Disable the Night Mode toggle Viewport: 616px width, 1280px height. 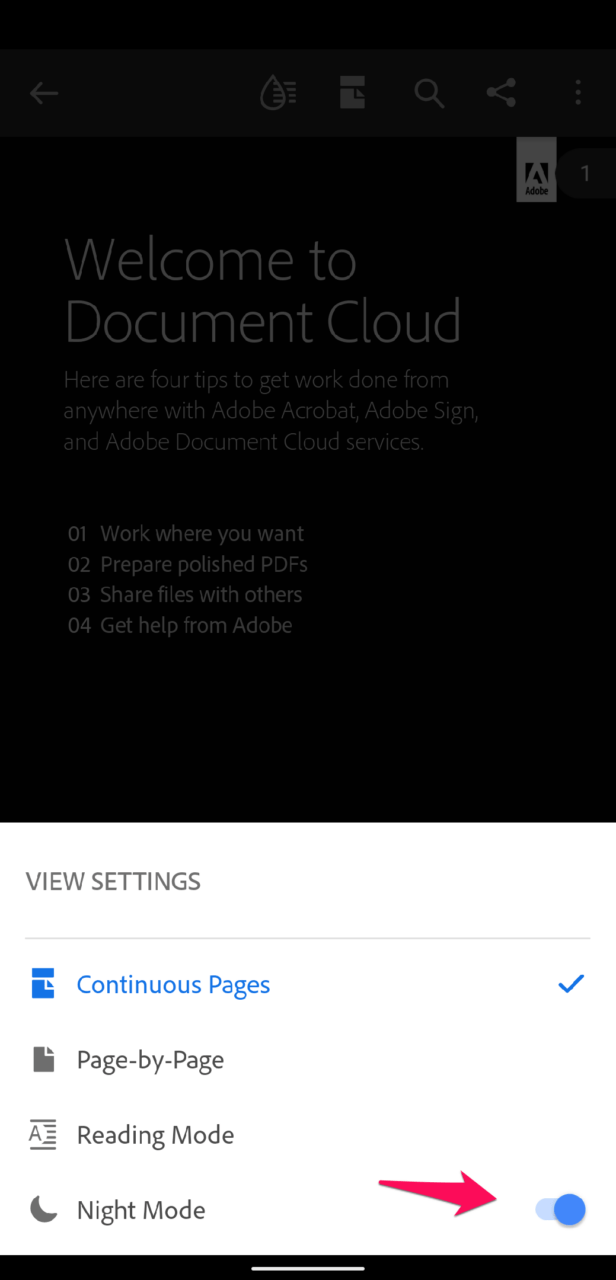point(558,1209)
